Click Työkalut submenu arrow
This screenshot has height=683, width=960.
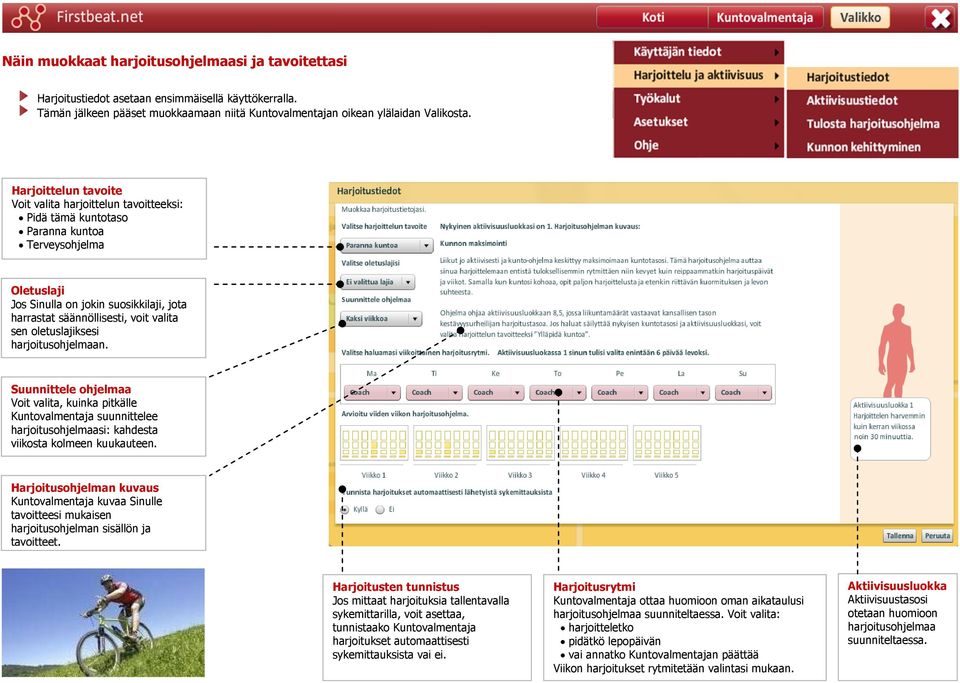pos(776,99)
